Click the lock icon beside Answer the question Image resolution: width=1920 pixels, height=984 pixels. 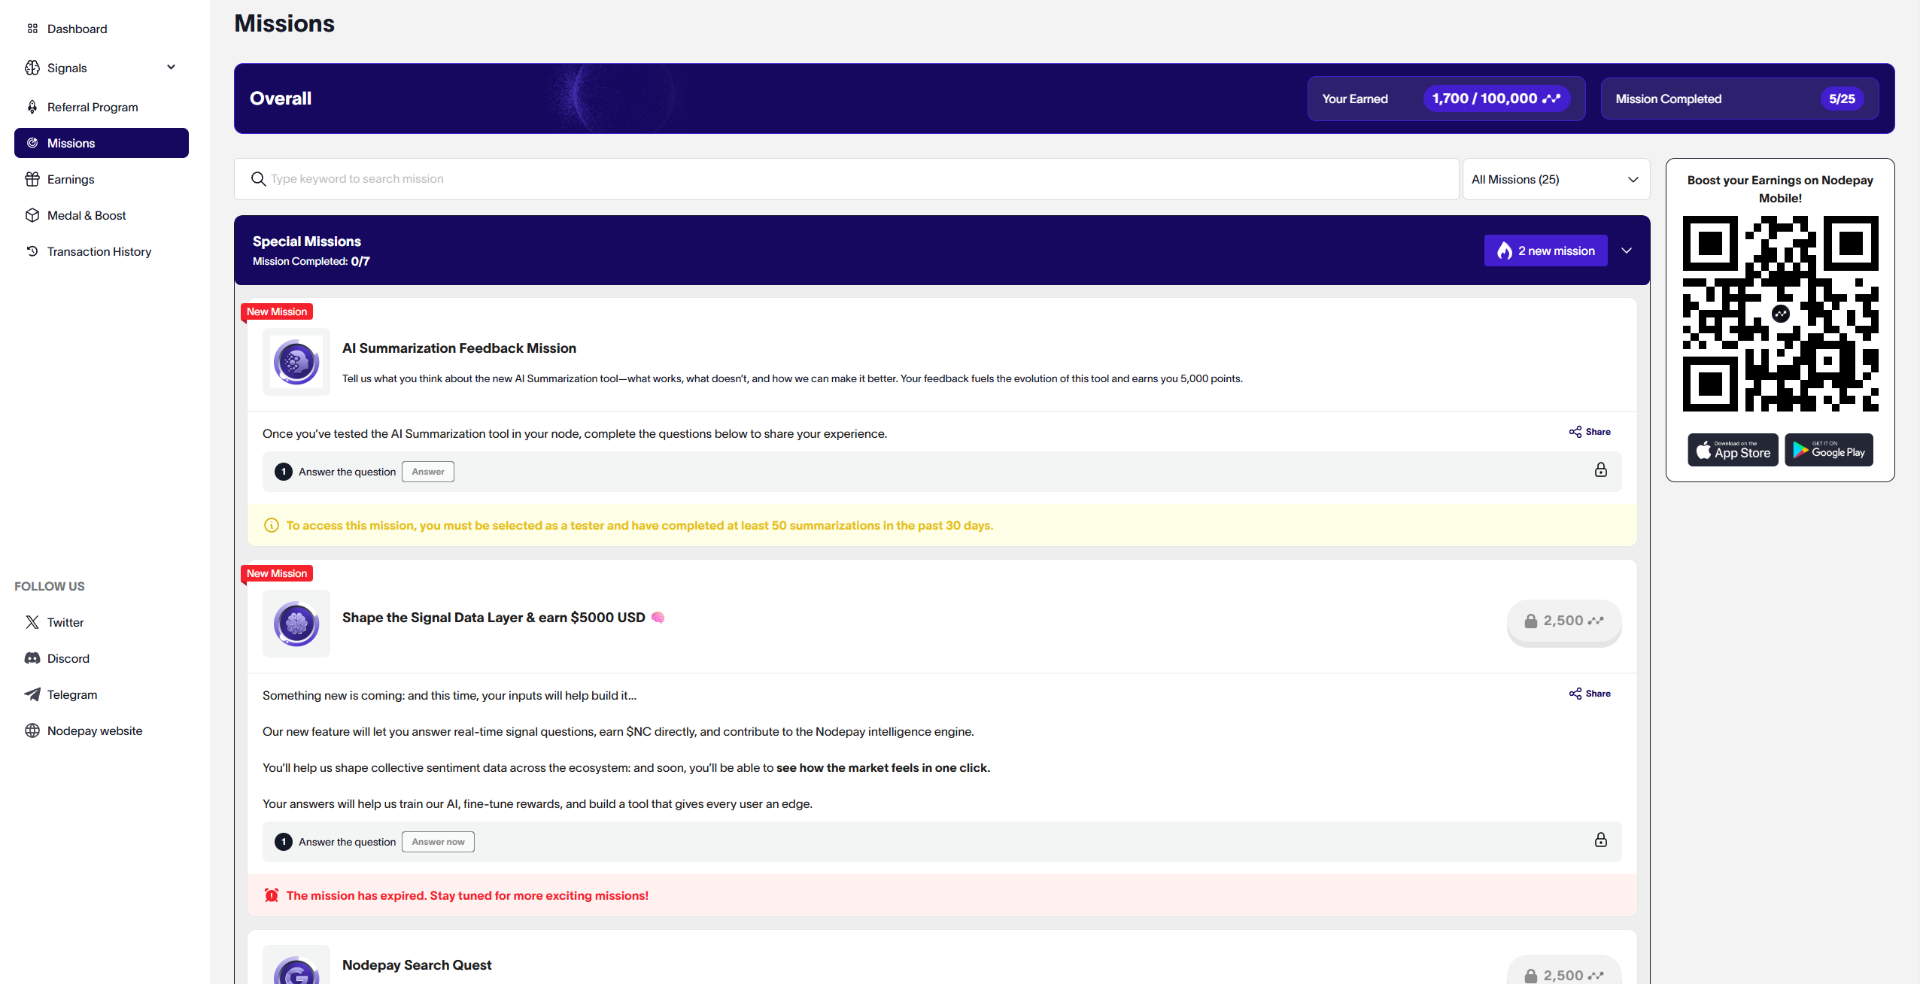pyautogui.click(x=1601, y=470)
